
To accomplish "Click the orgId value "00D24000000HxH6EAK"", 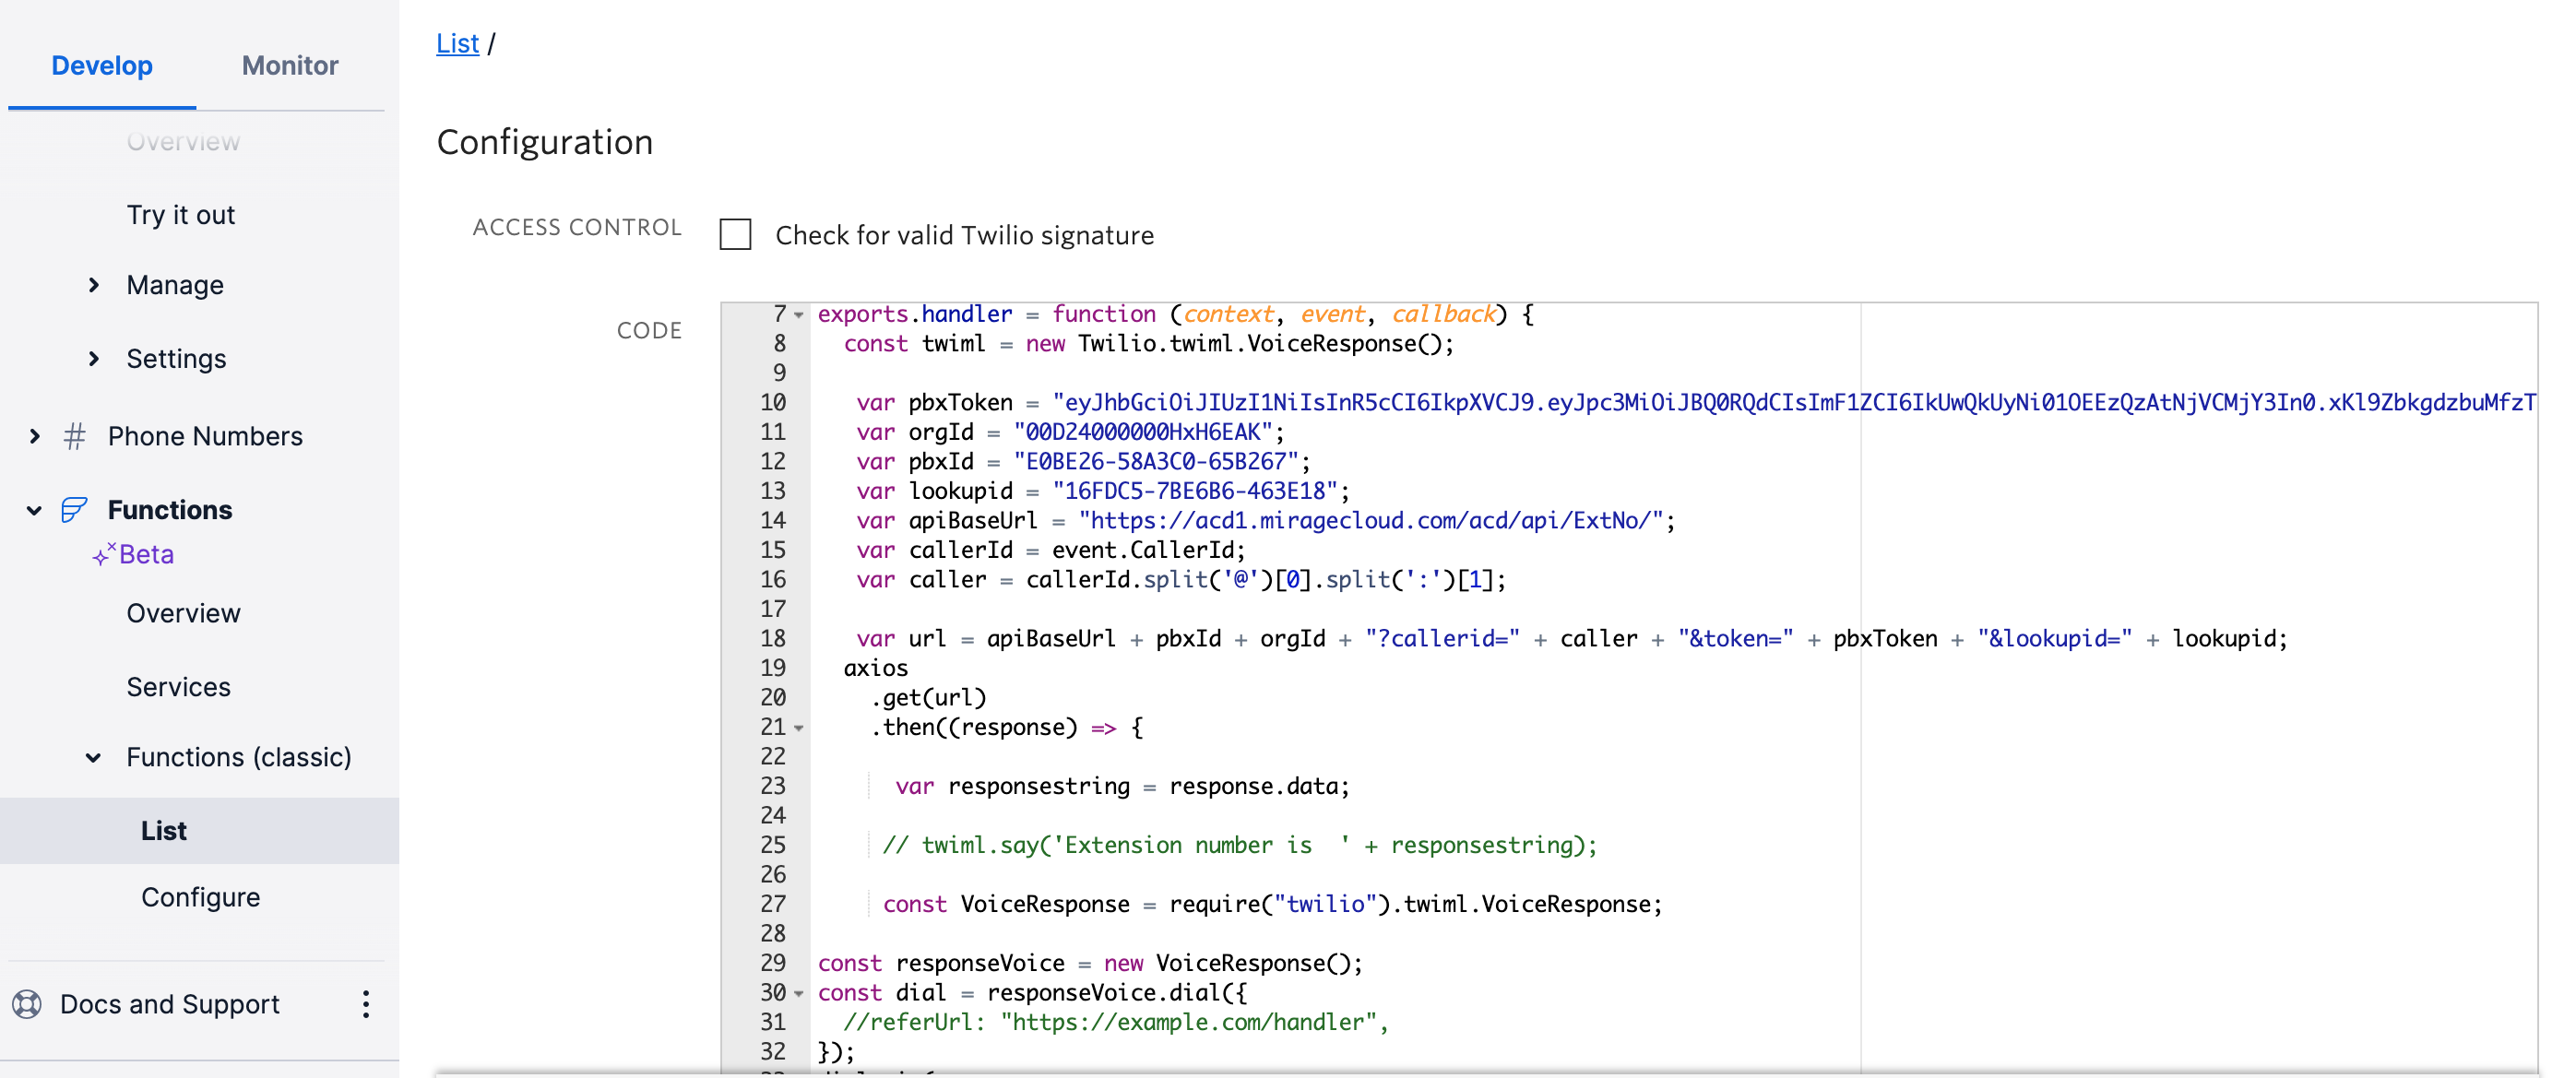I will point(1143,432).
